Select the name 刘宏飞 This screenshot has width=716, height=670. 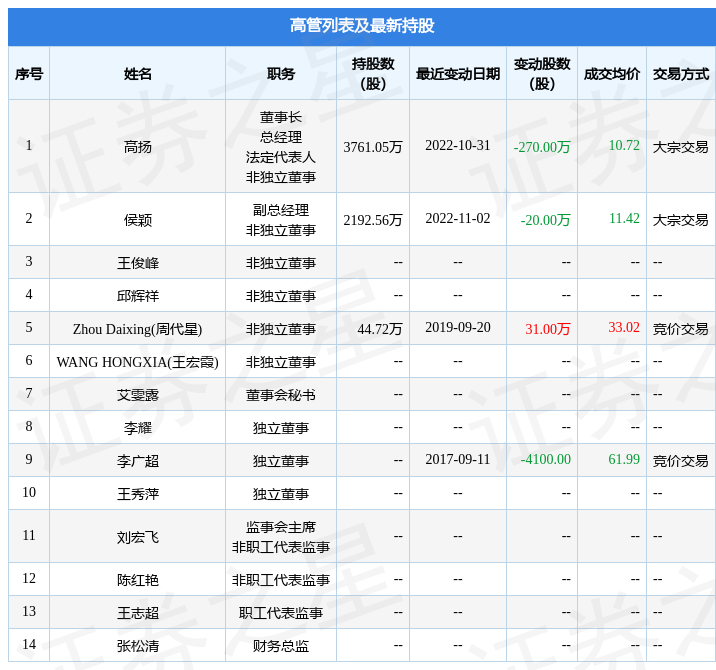click(137, 537)
